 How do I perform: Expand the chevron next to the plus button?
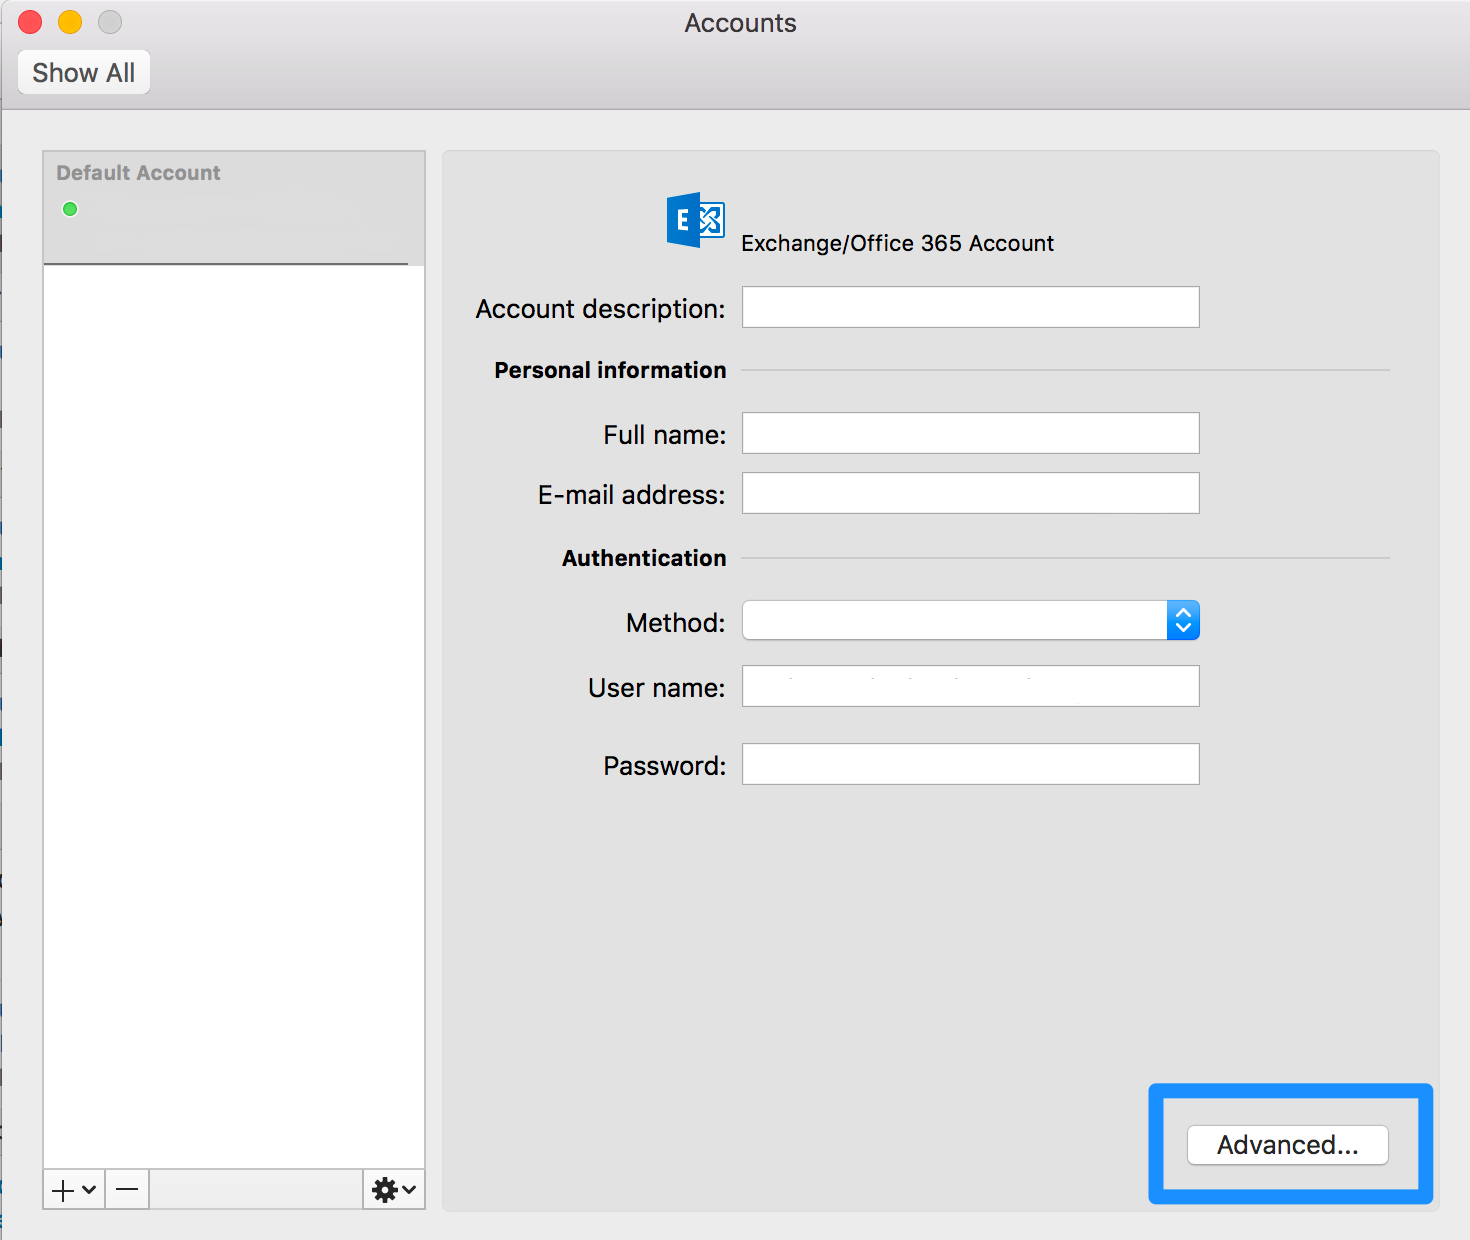[x=88, y=1192]
